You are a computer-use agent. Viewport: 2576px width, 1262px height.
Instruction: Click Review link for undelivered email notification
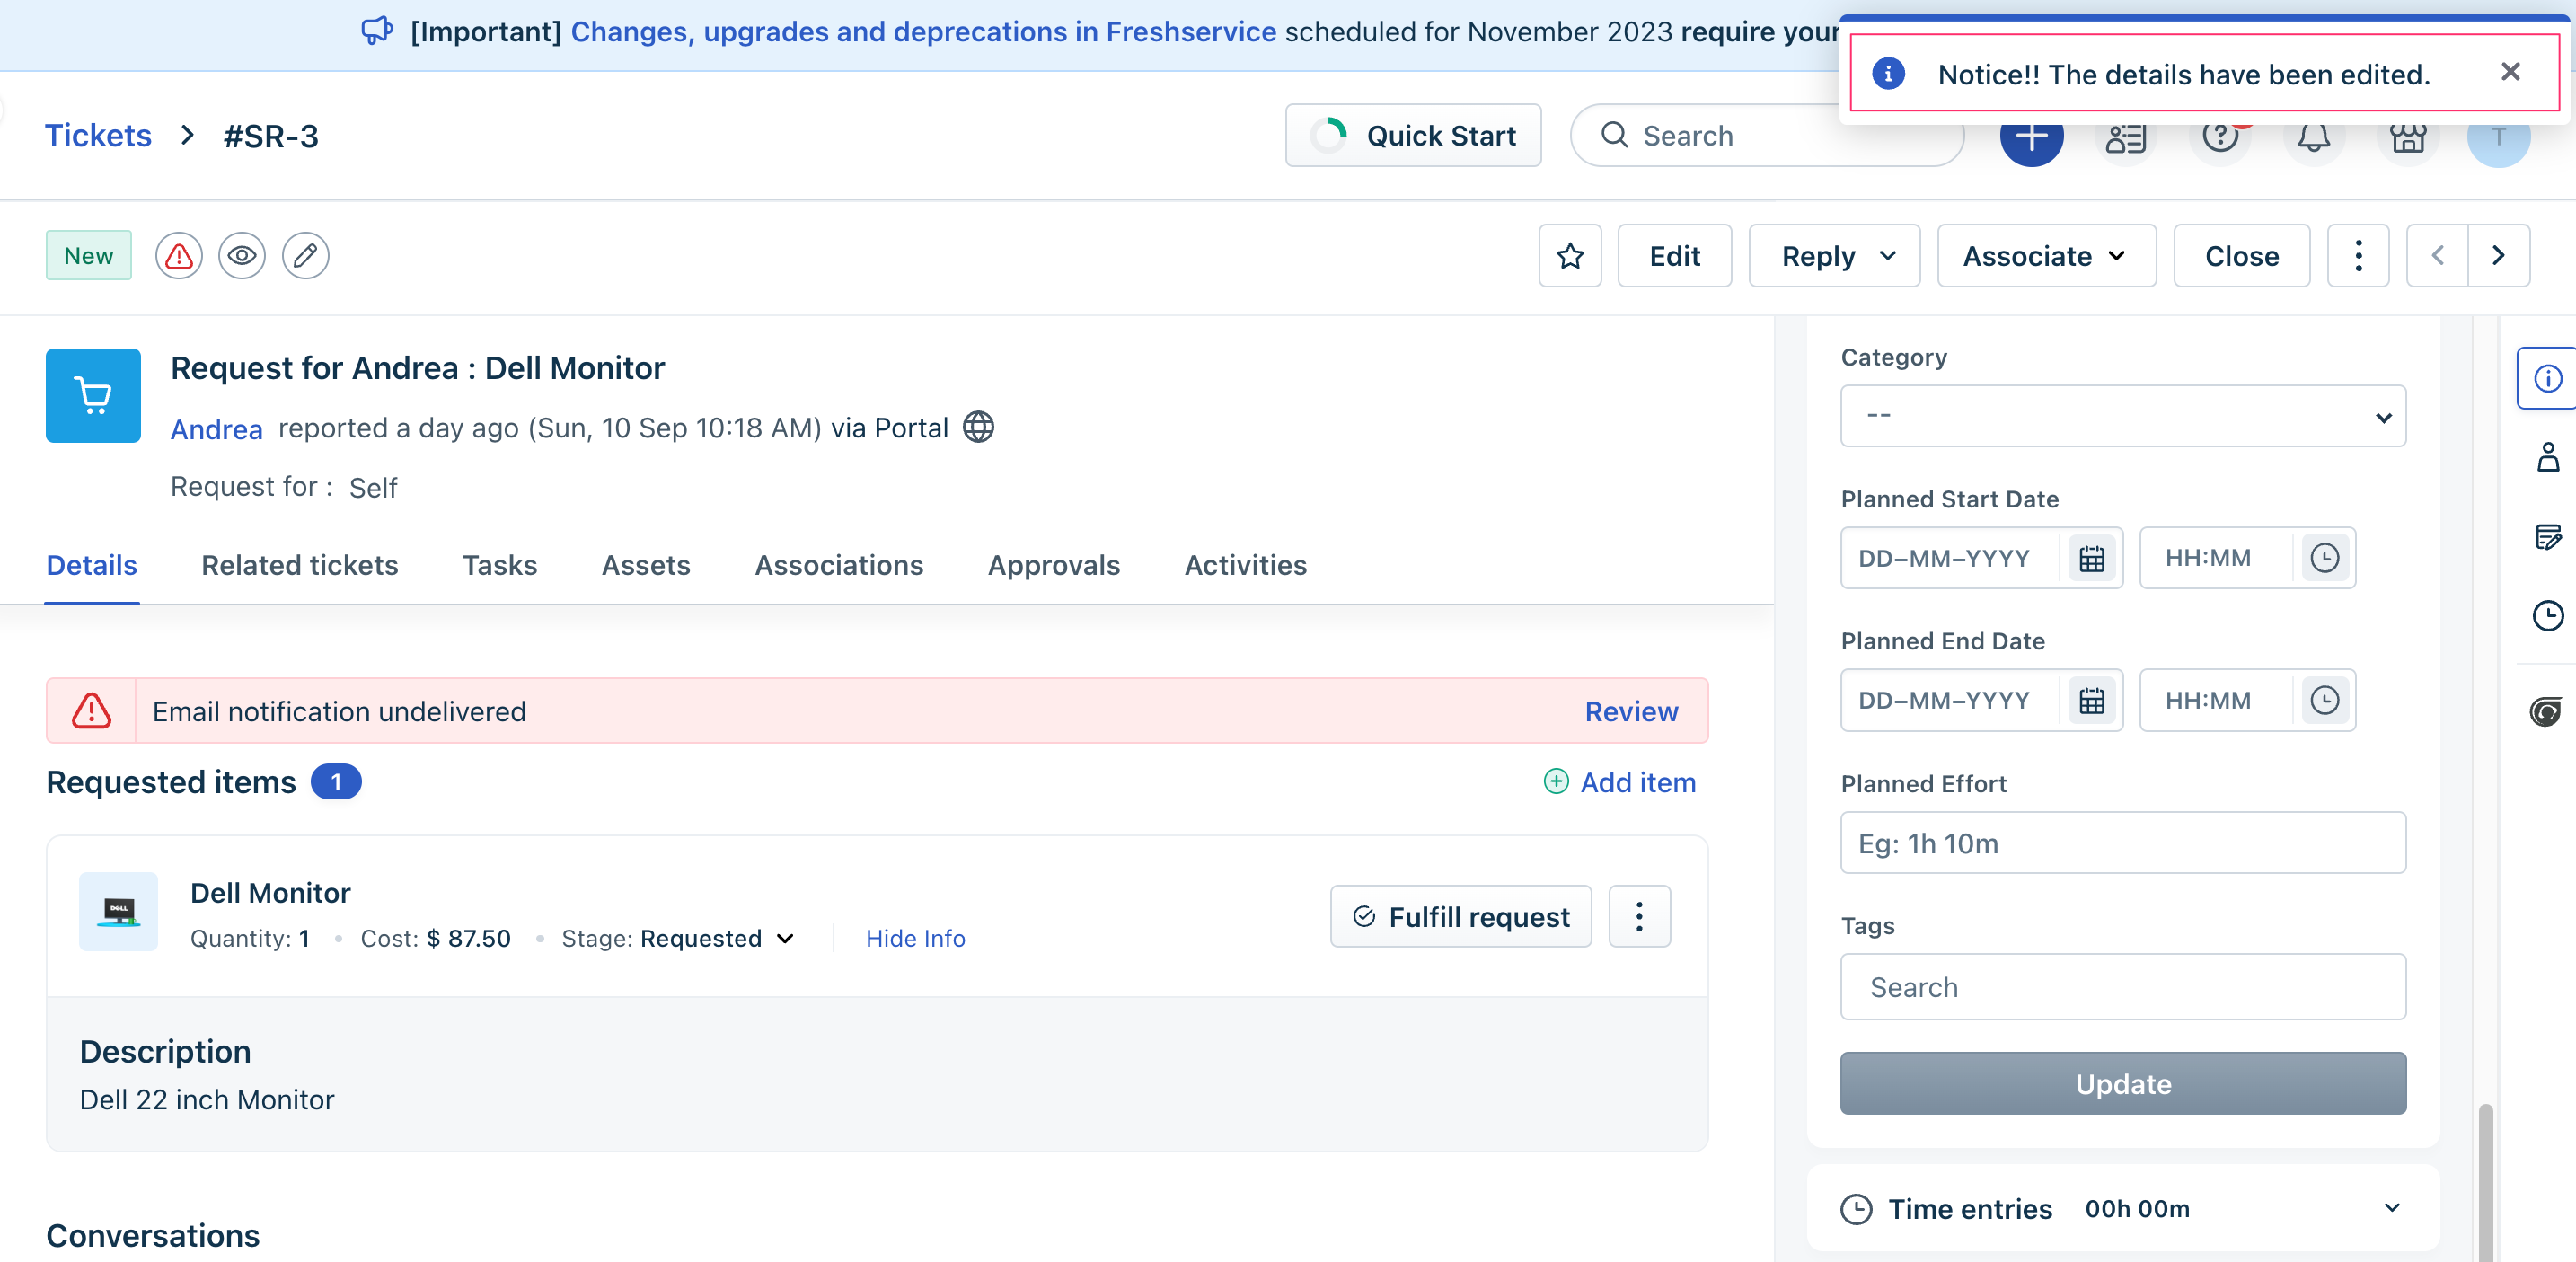point(1631,710)
